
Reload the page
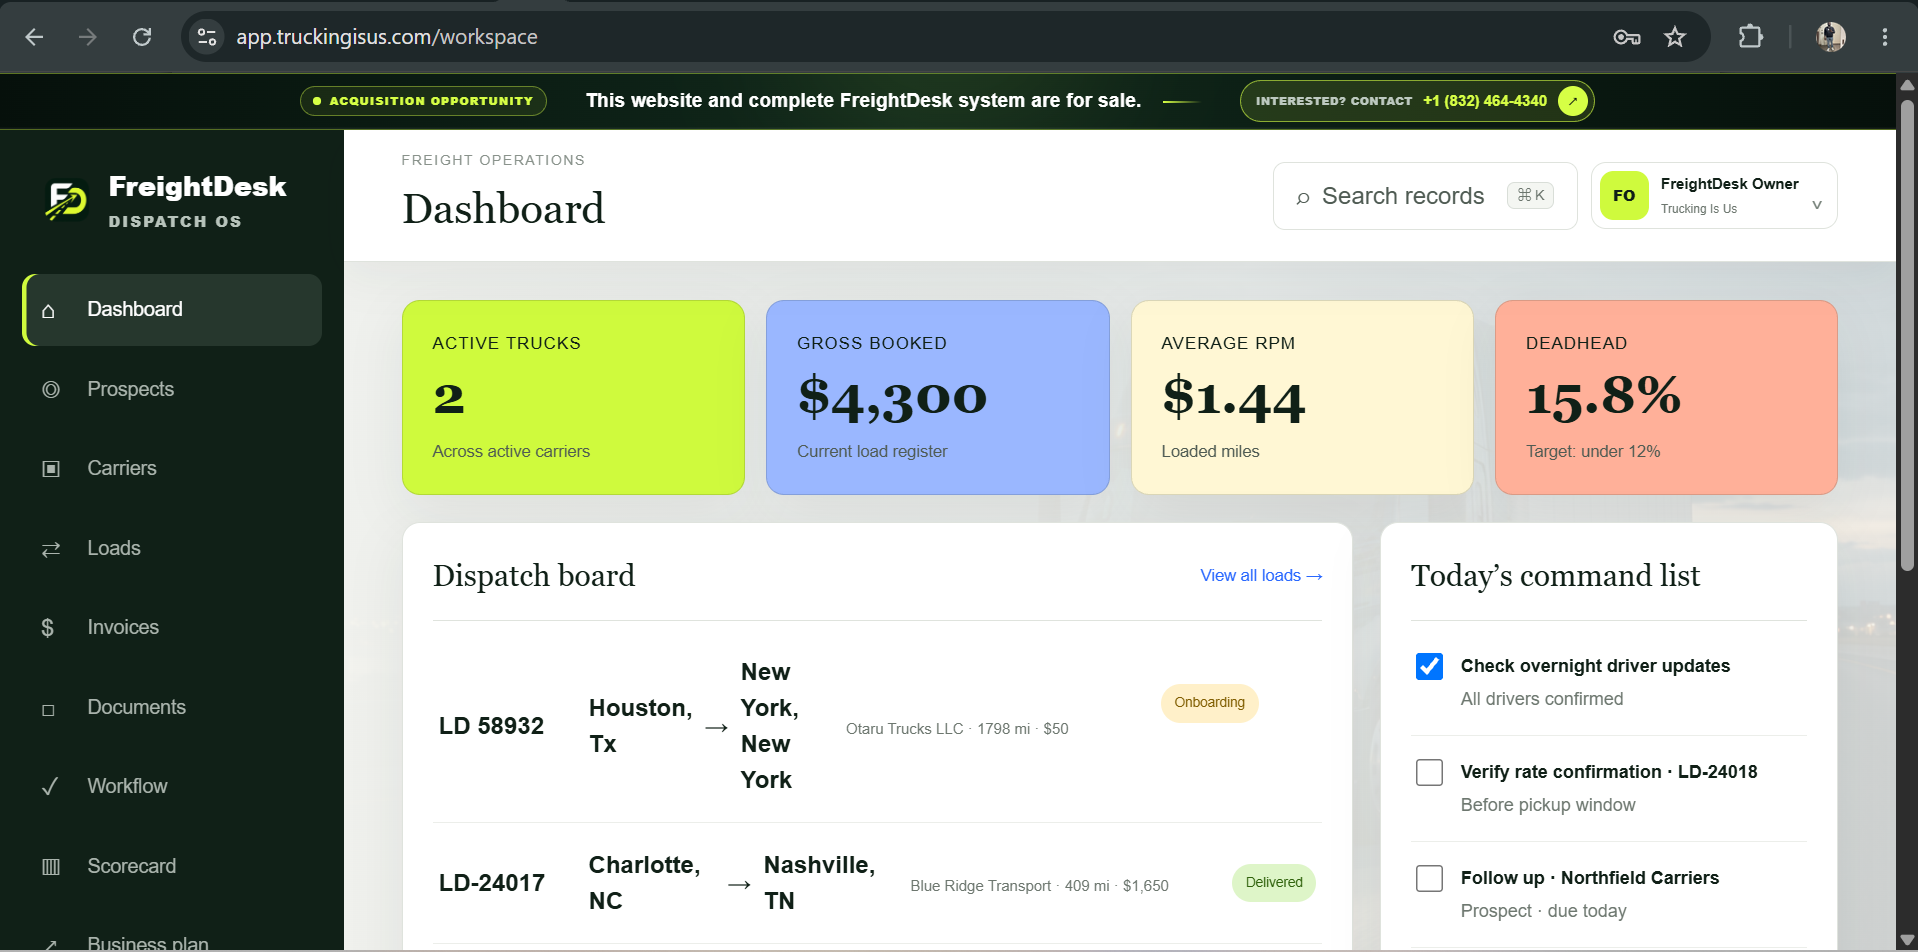click(x=142, y=37)
